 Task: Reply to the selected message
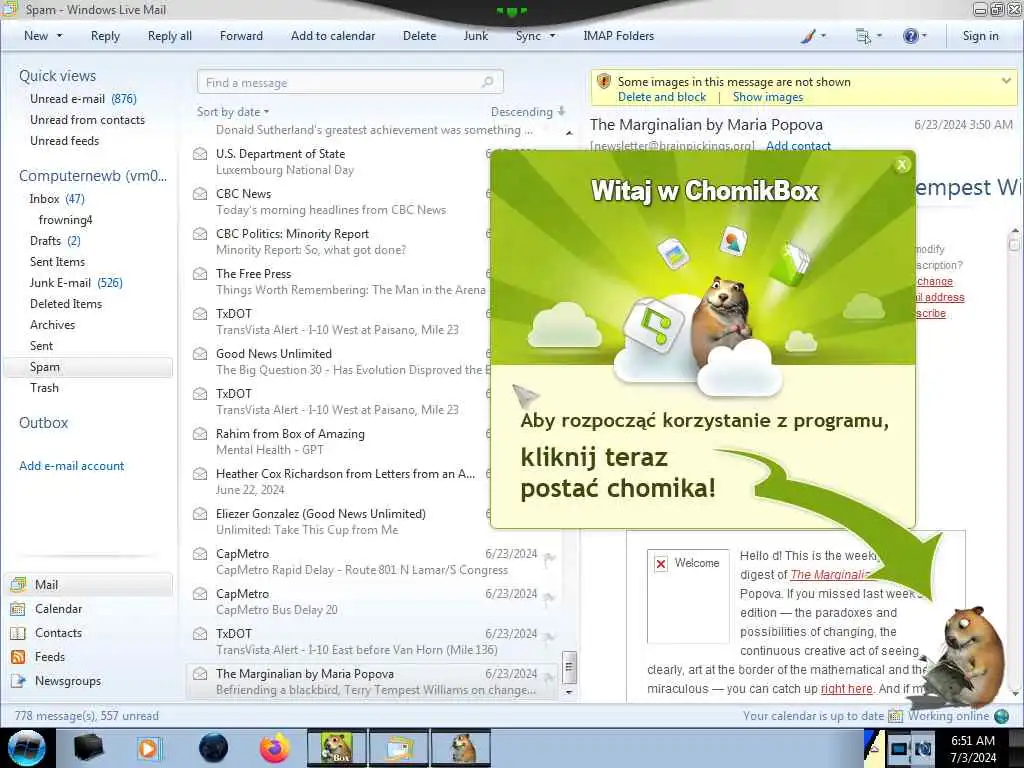click(105, 36)
